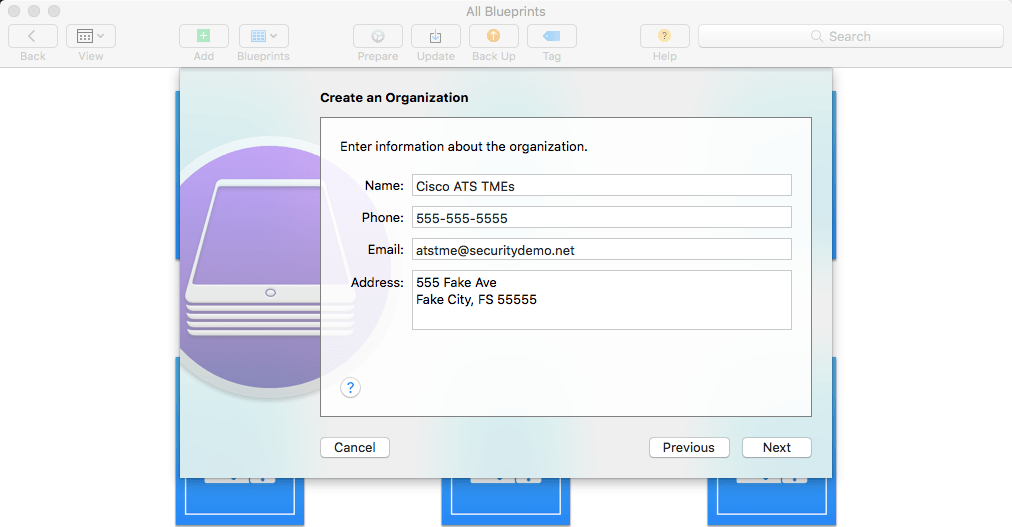Go to the Previous step

689,448
